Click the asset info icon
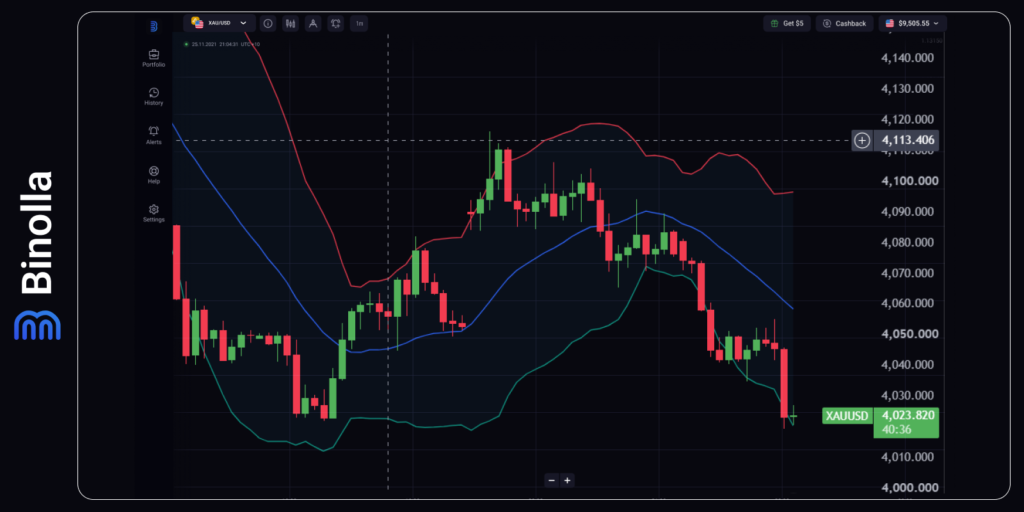 click(x=267, y=24)
